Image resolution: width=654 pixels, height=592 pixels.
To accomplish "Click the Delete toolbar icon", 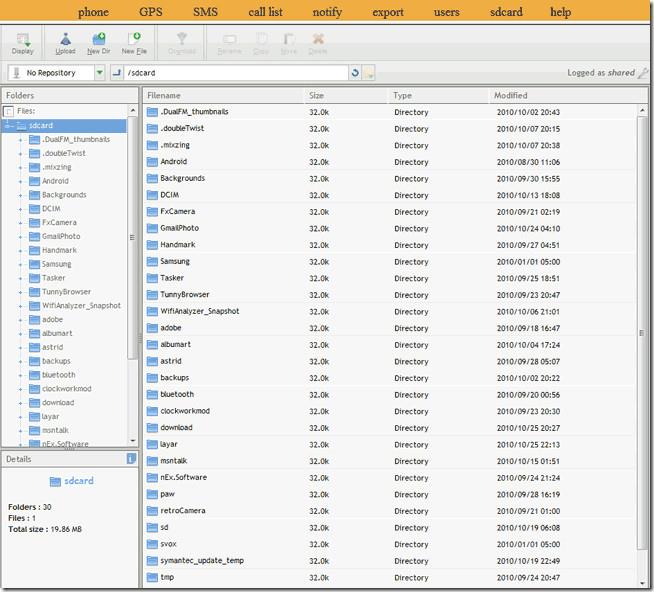I will coord(318,43).
